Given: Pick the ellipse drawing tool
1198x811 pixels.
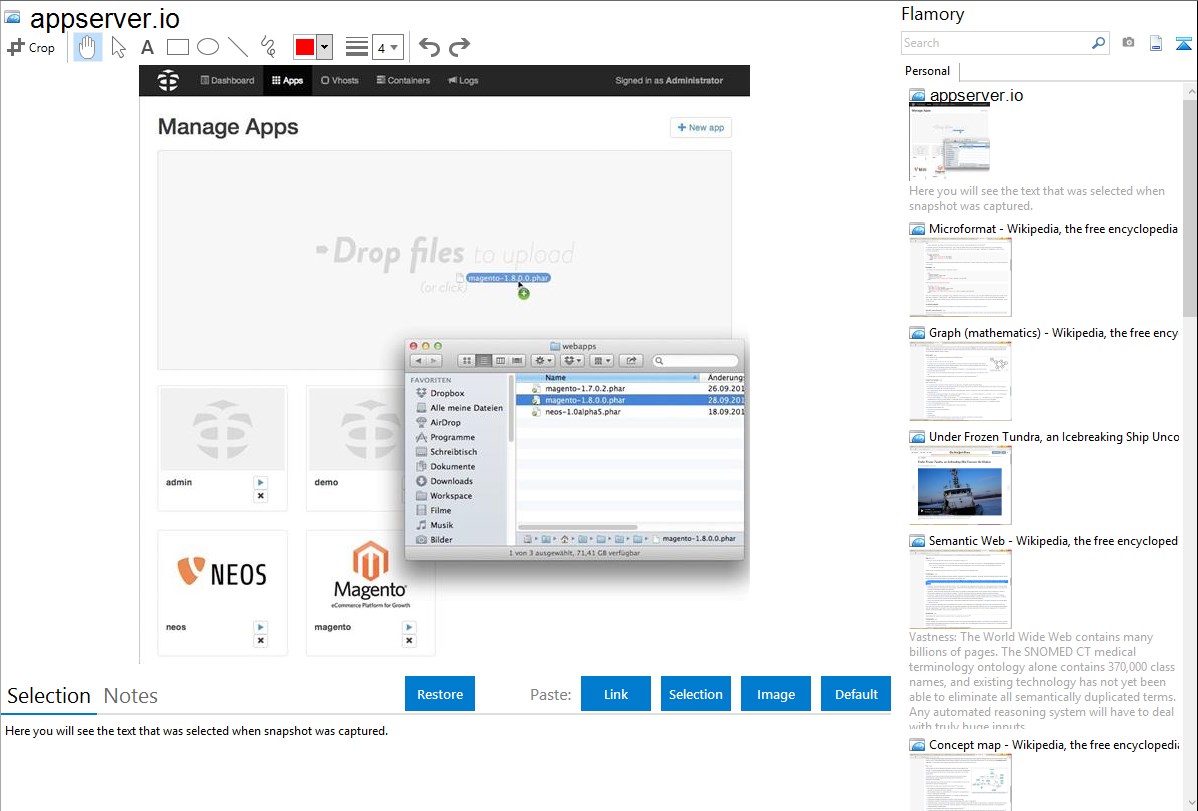Looking at the screenshot, I should coord(208,47).
